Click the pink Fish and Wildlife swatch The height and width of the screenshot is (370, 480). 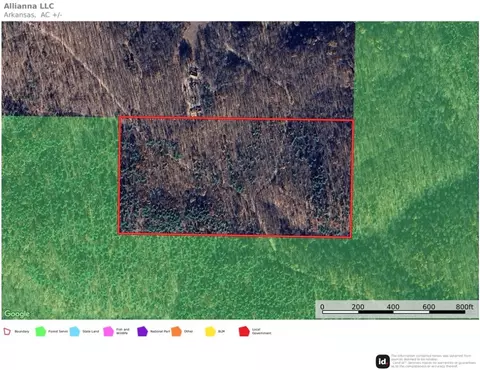(x=108, y=331)
